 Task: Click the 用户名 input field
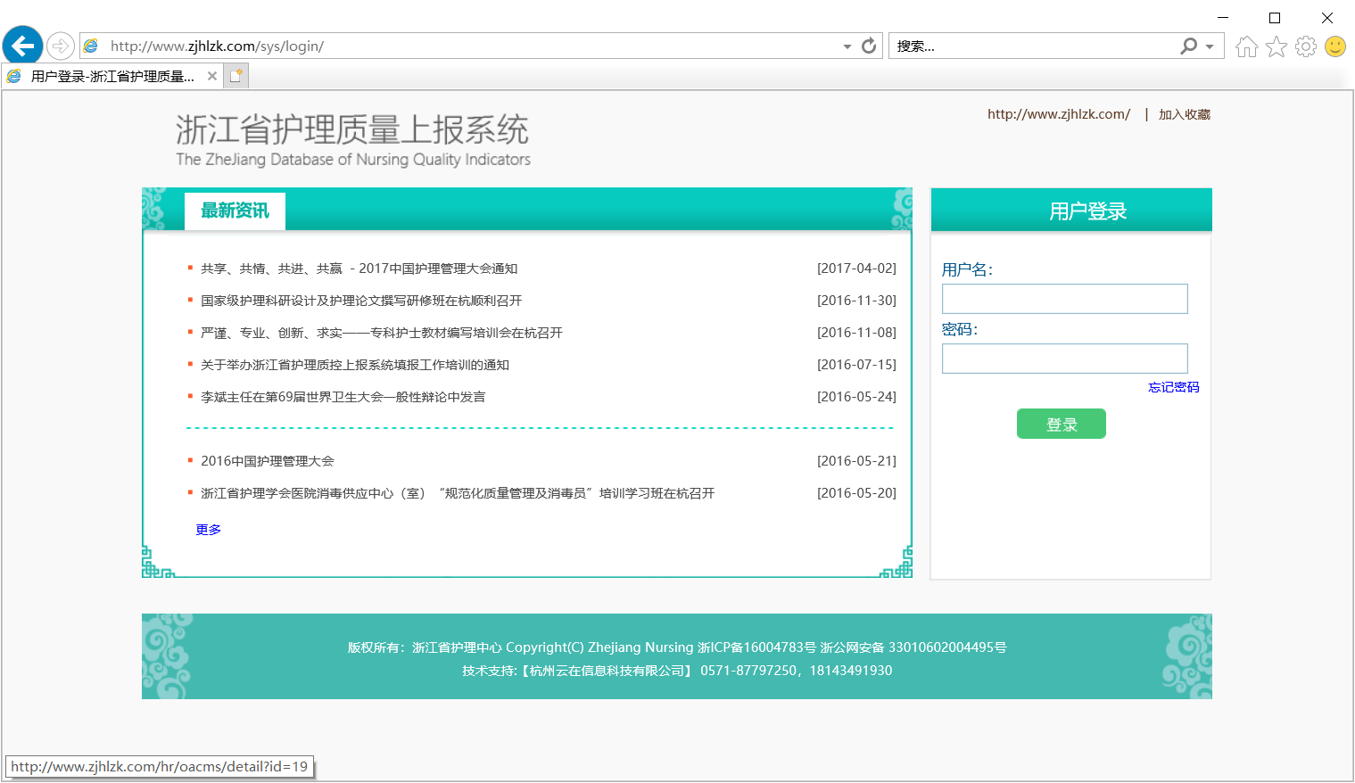(x=1064, y=299)
